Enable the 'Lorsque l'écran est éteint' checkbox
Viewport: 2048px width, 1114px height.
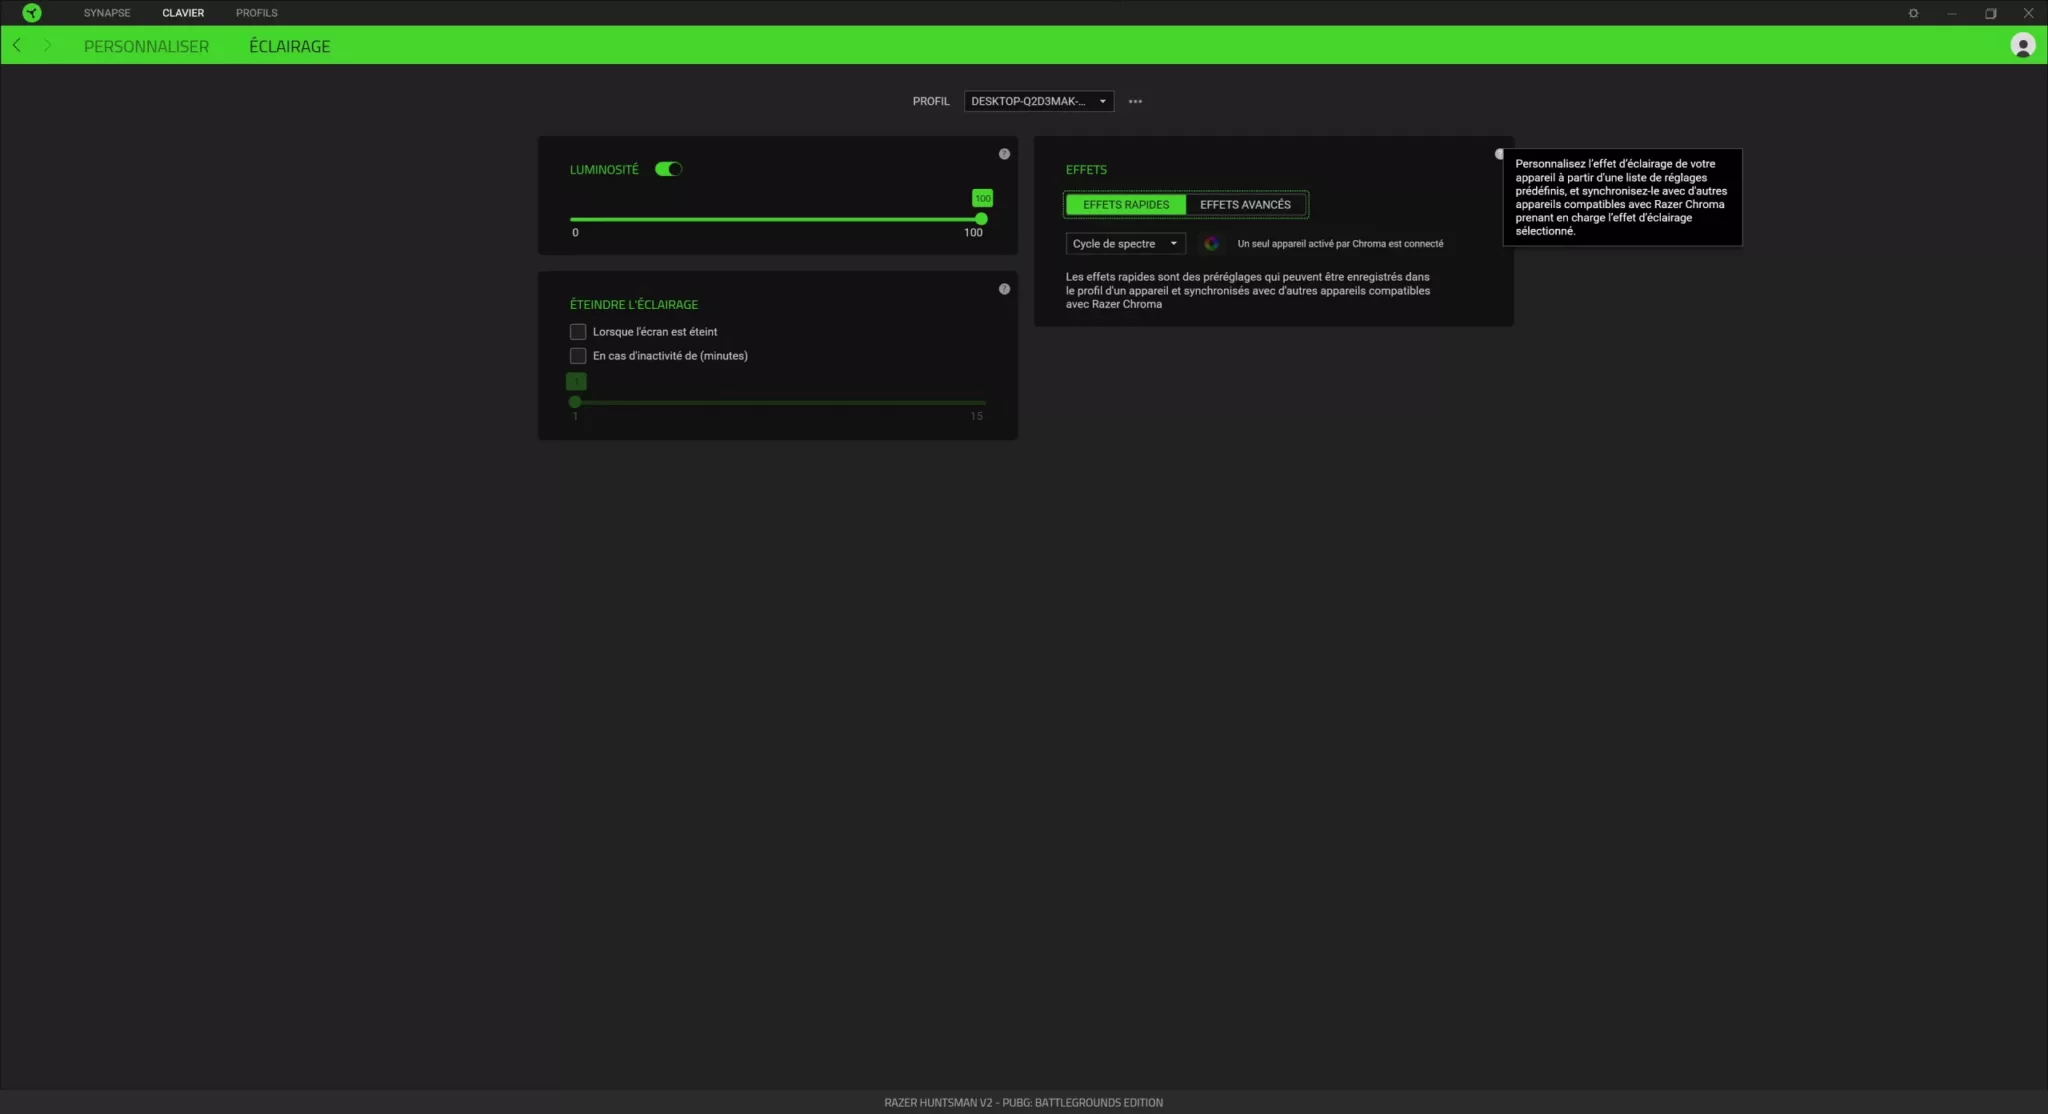pos(578,331)
